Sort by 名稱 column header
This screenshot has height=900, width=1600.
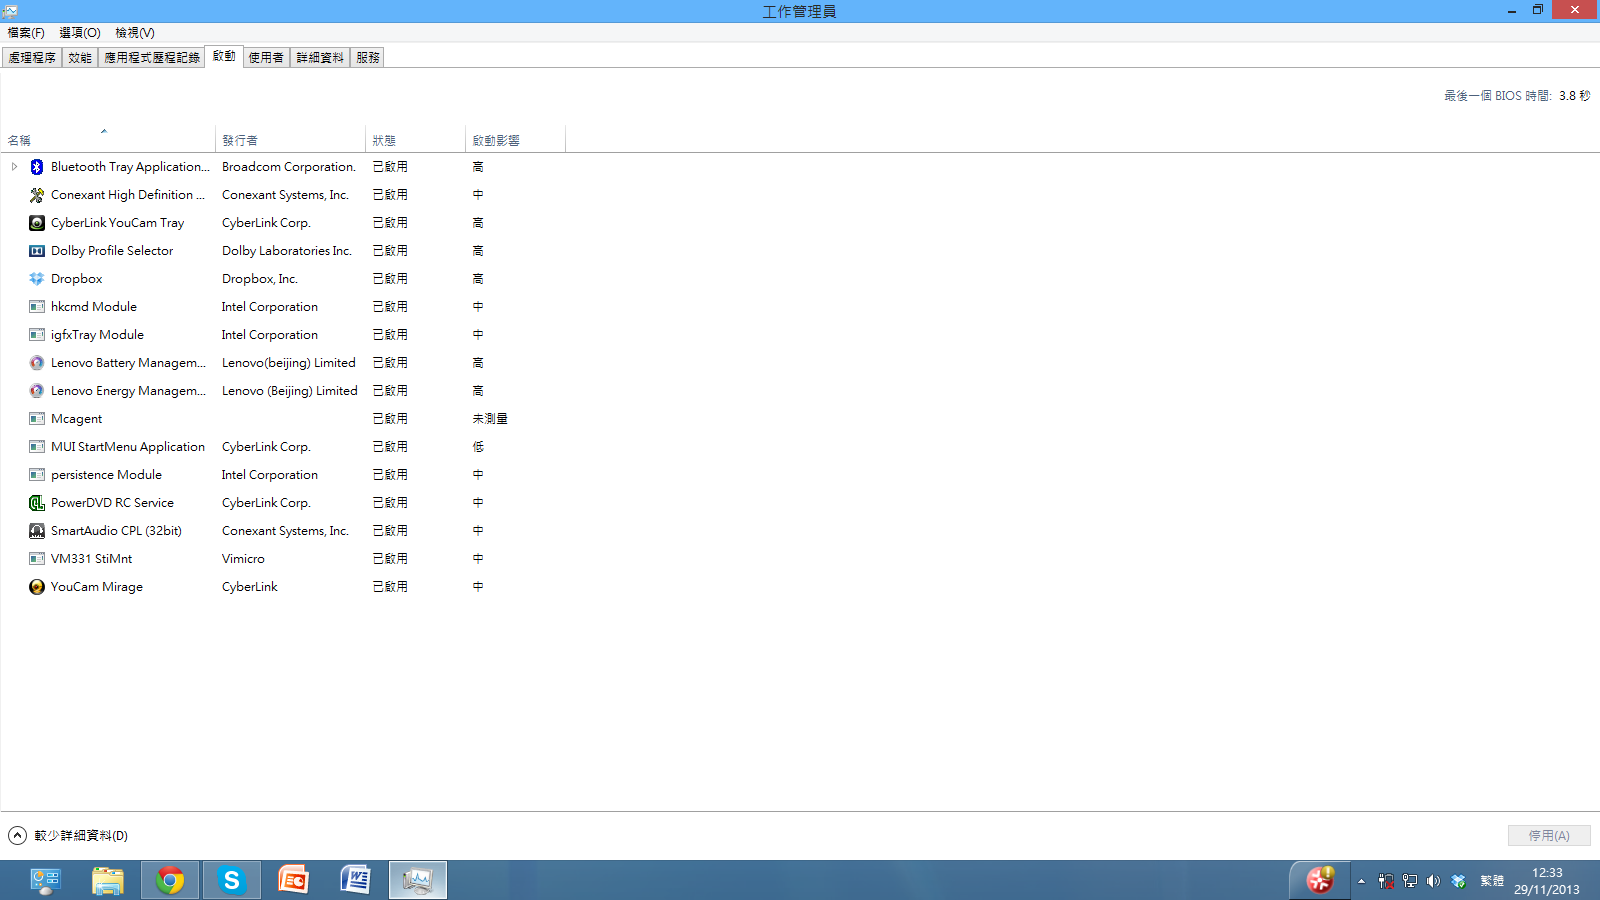[x=108, y=140]
